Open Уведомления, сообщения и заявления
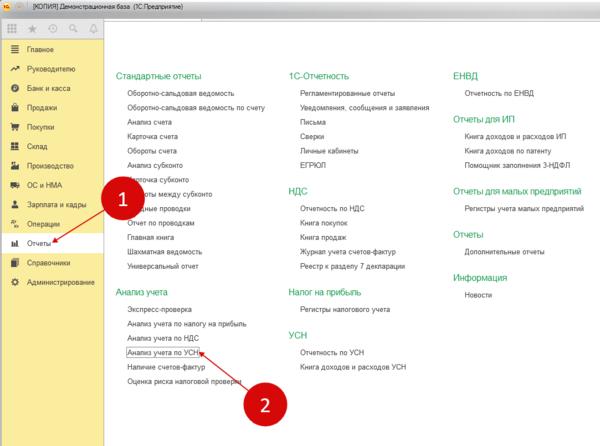The width and height of the screenshot is (600, 446). pos(365,108)
